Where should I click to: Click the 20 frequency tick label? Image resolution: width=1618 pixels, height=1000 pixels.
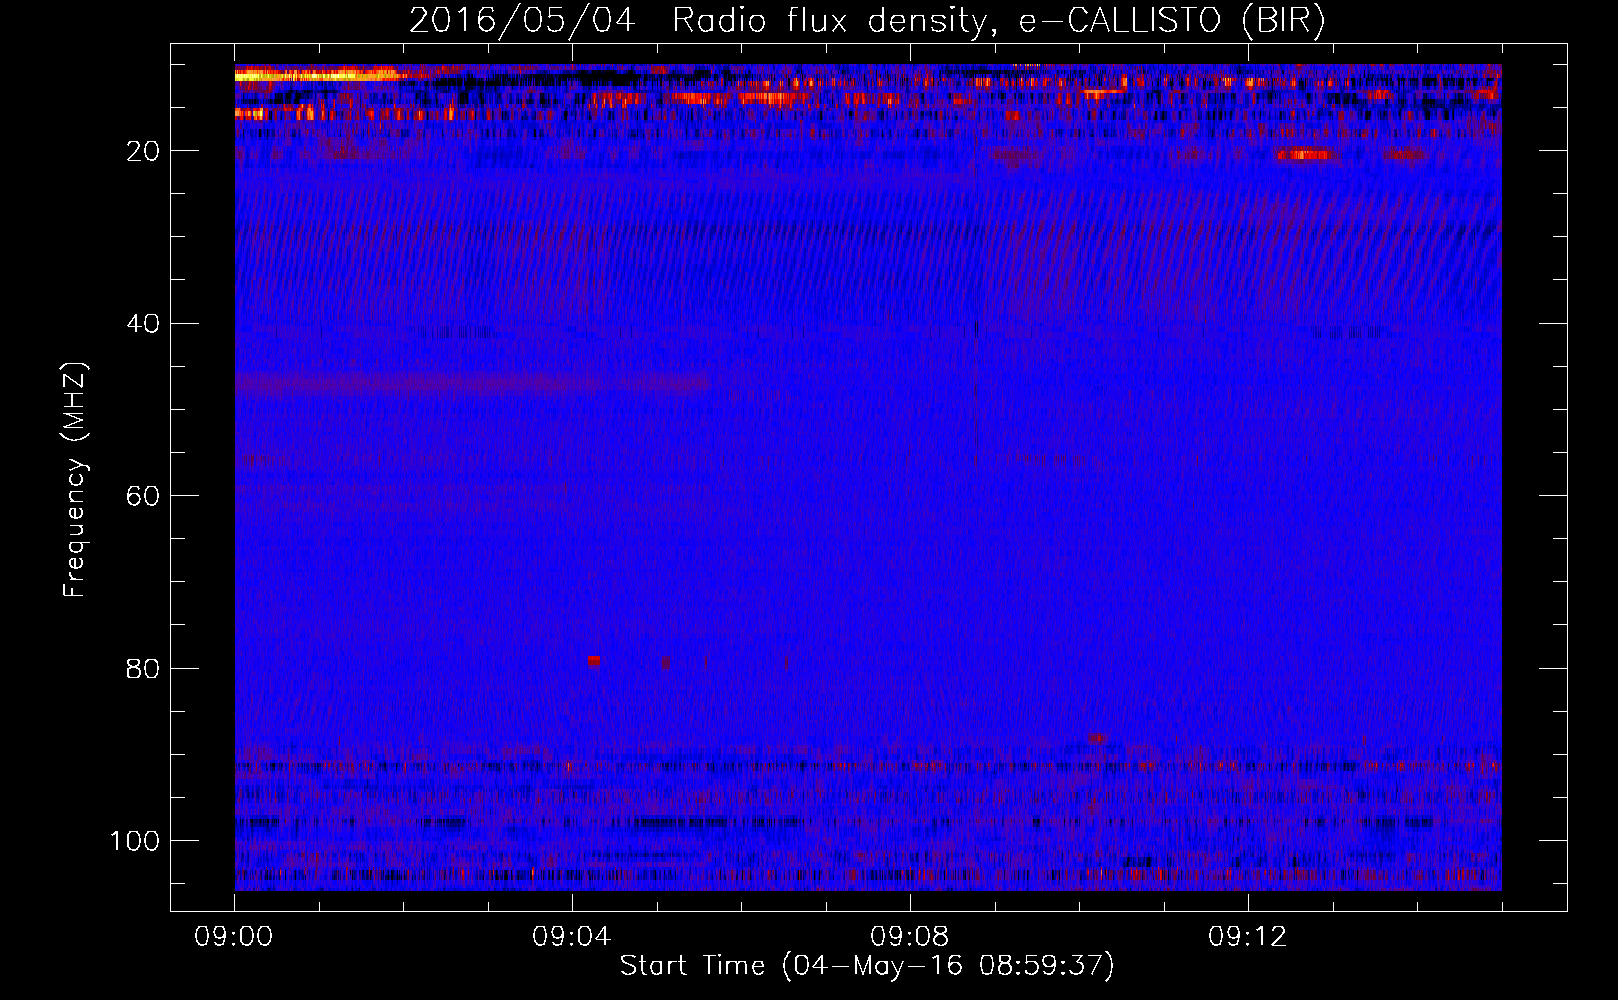[x=144, y=151]
